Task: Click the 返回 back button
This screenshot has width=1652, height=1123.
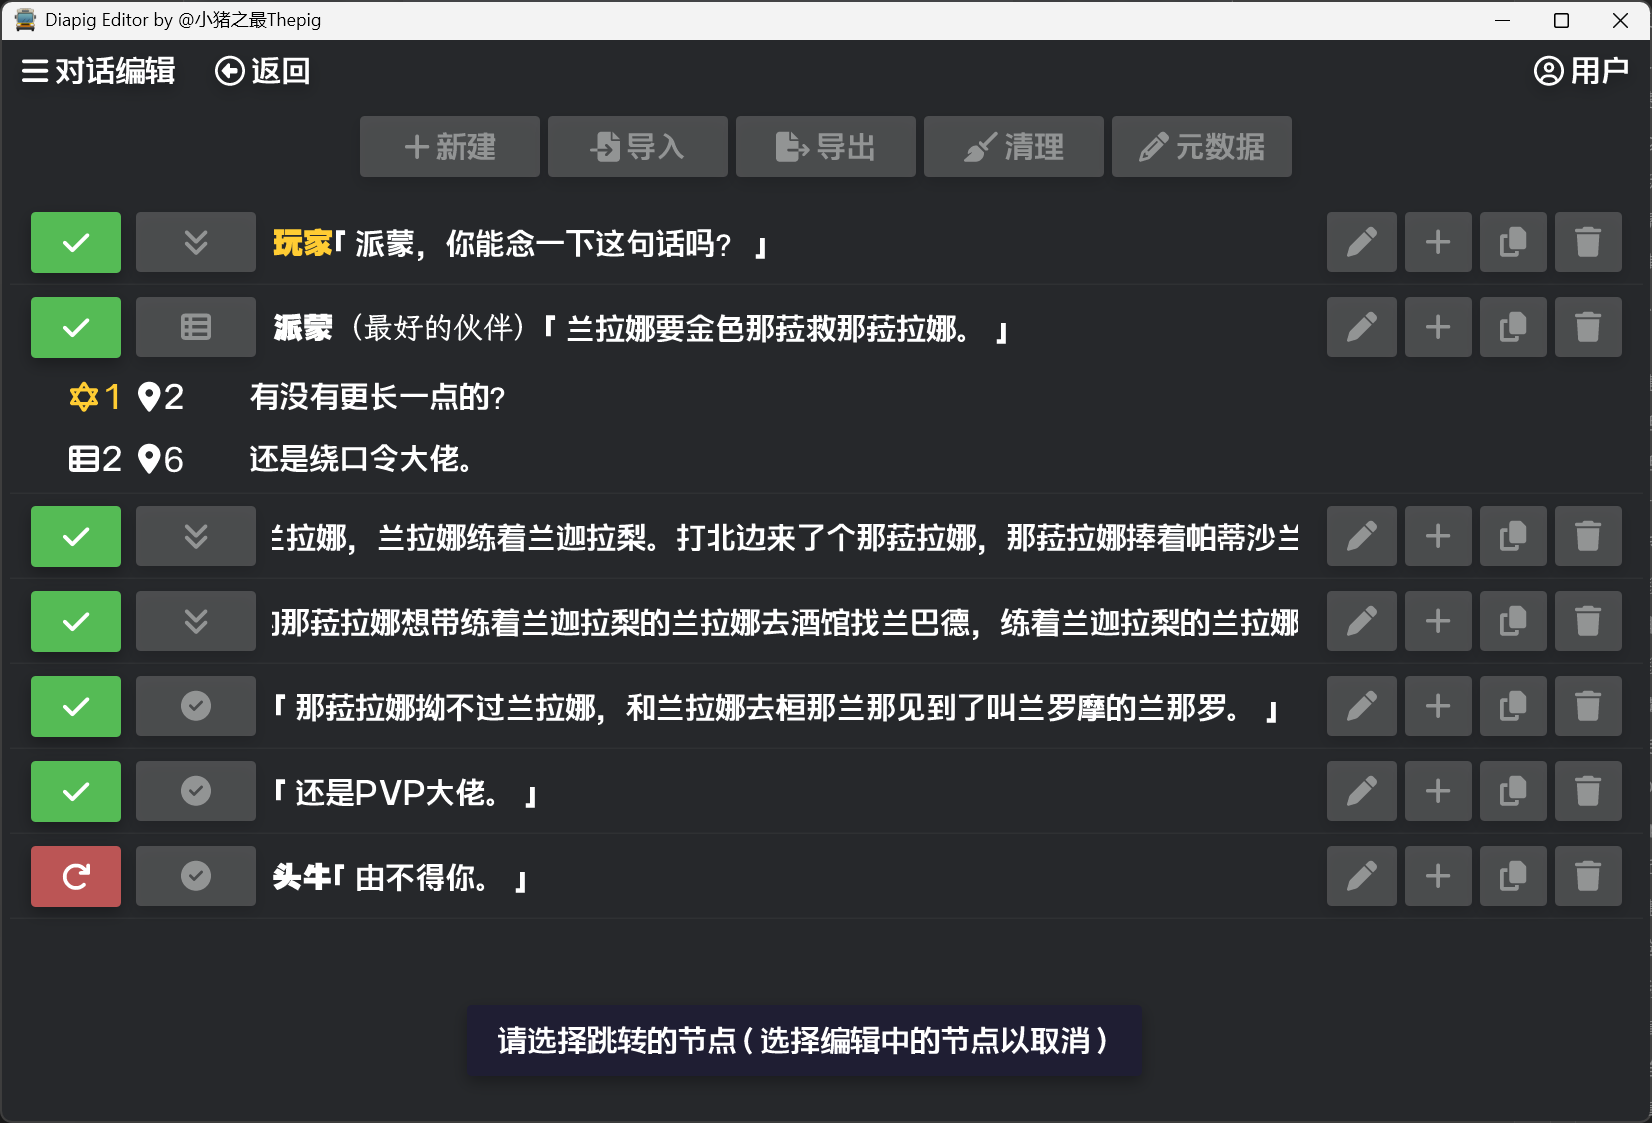Action: pos(263,71)
